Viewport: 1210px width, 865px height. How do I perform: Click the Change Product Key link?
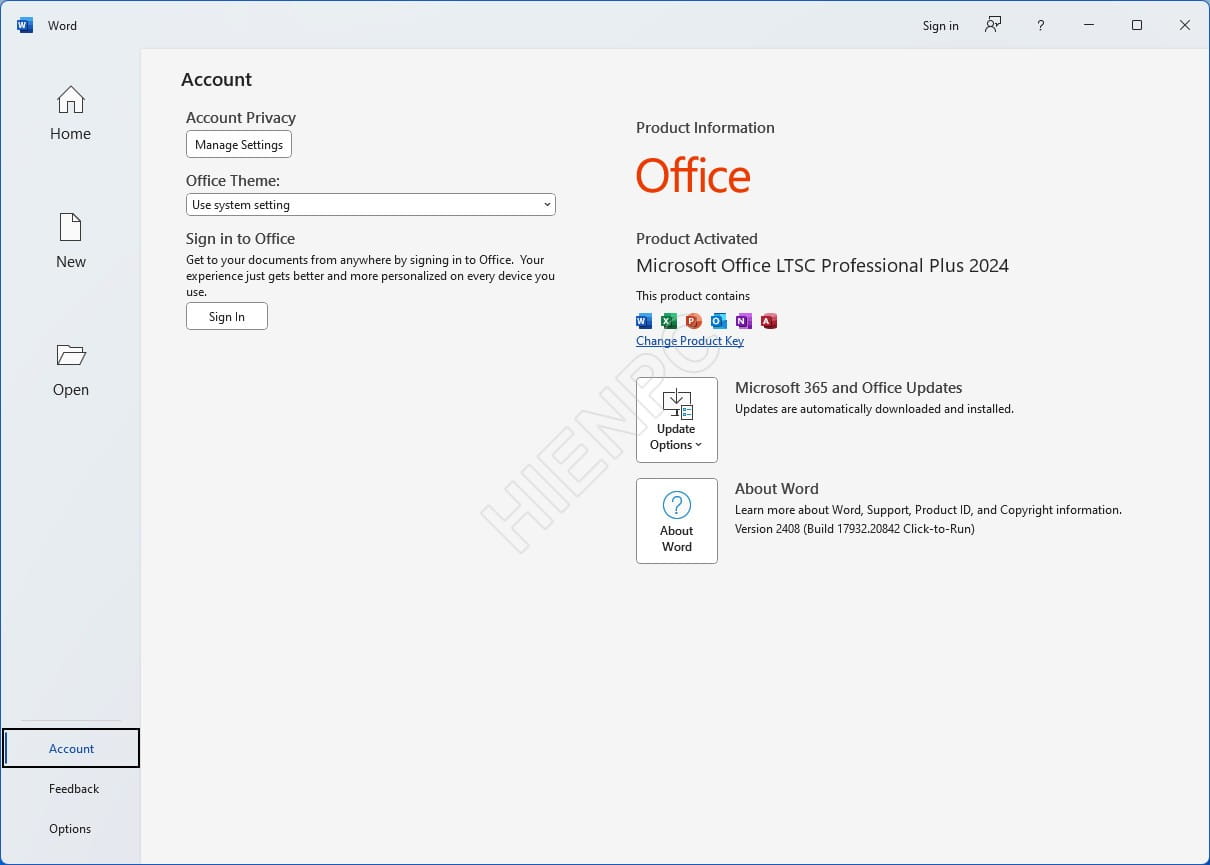click(x=690, y=341)
